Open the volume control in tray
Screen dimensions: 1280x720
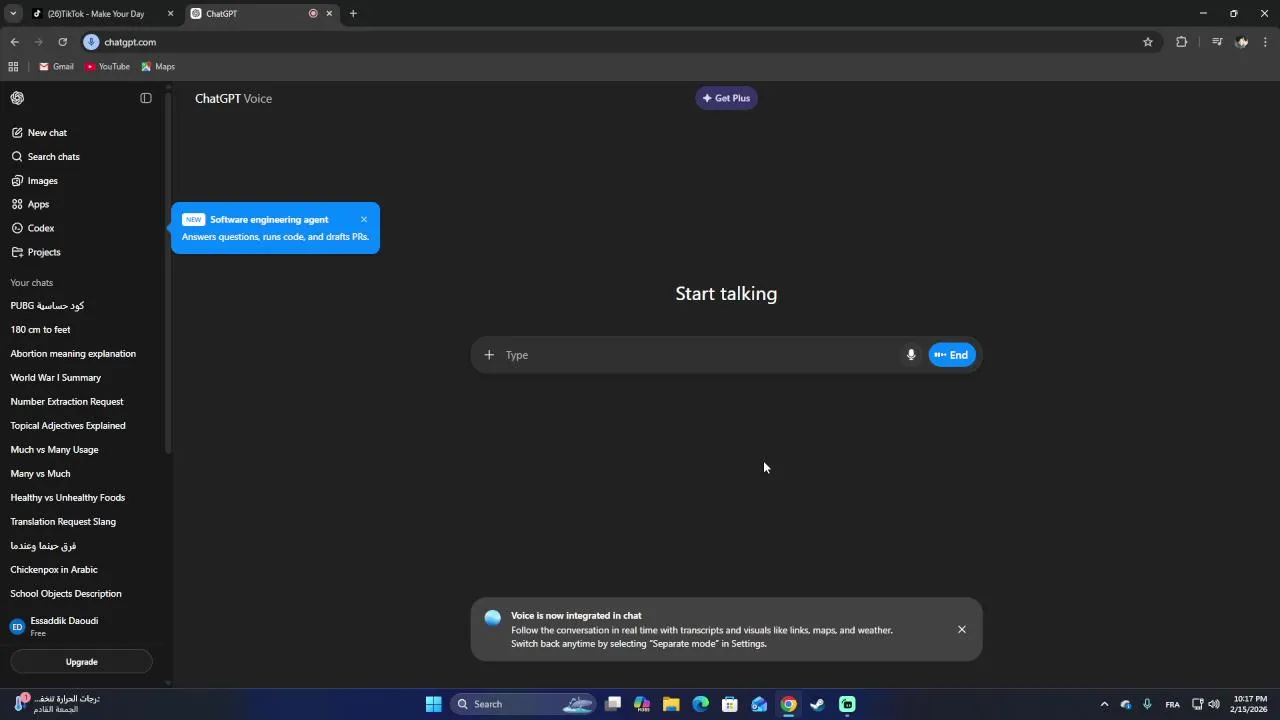tap(1213, 704)
